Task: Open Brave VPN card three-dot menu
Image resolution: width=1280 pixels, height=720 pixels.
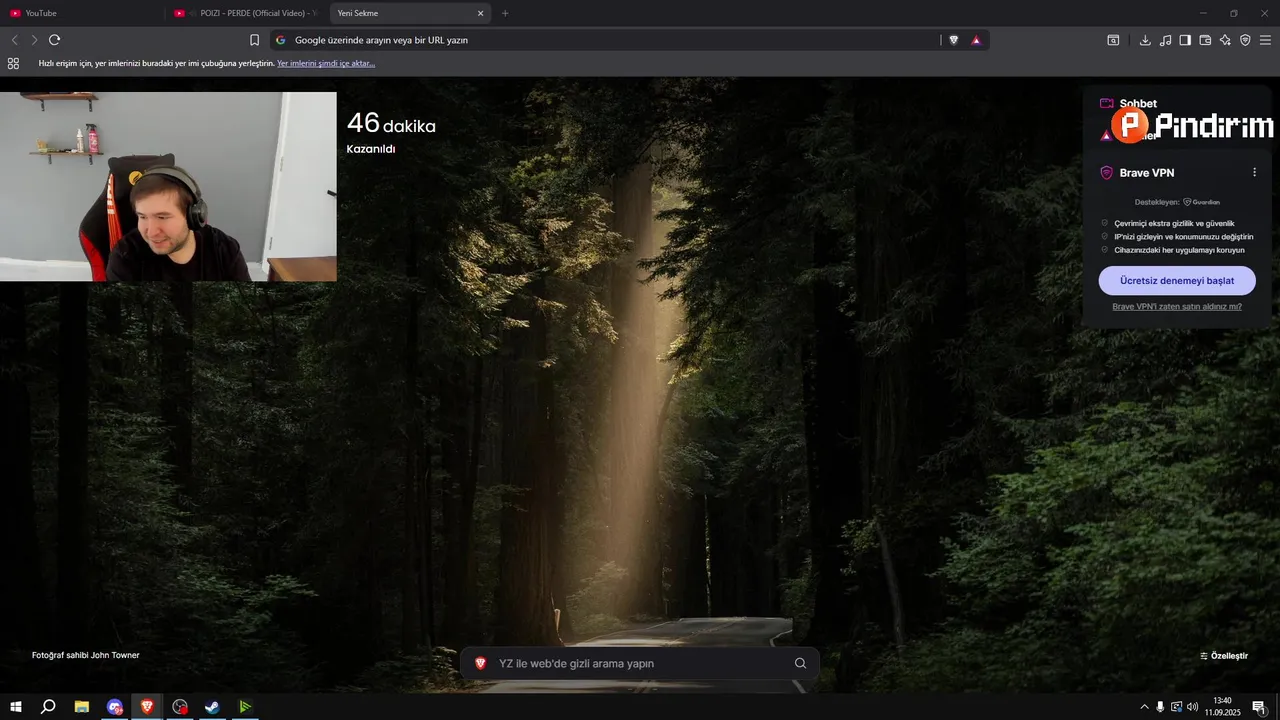Action: pyautogui.click(x=1254, y=172)
